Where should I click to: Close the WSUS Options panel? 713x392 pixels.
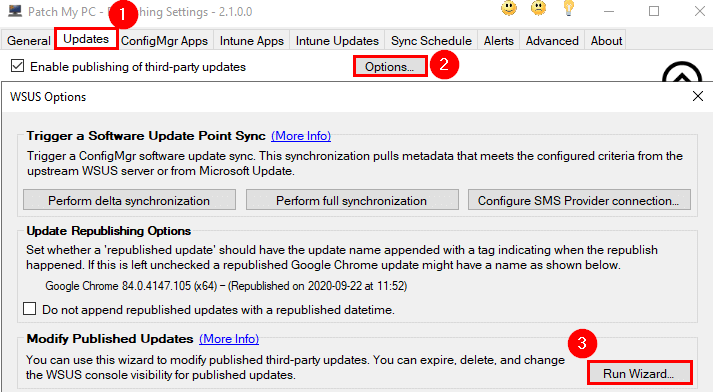pyautogui.click(x=698, y=96)
